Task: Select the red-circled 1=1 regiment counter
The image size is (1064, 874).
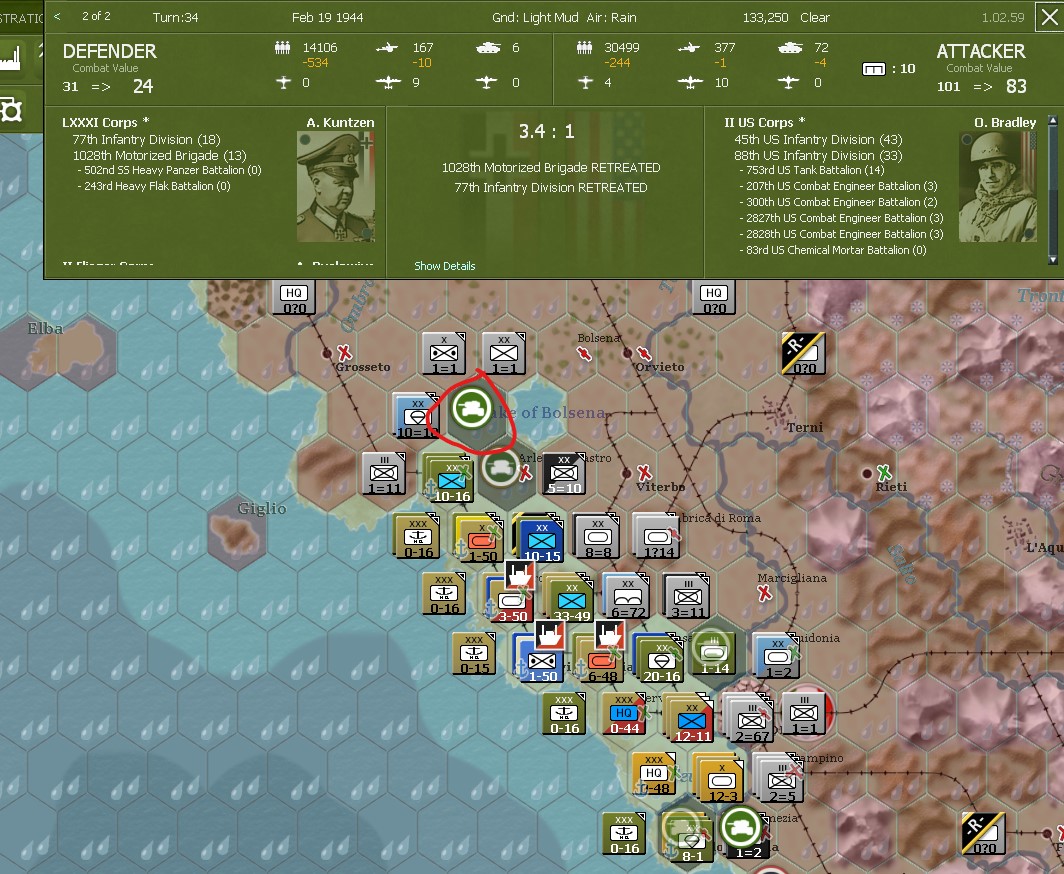Action: (804, 712)
